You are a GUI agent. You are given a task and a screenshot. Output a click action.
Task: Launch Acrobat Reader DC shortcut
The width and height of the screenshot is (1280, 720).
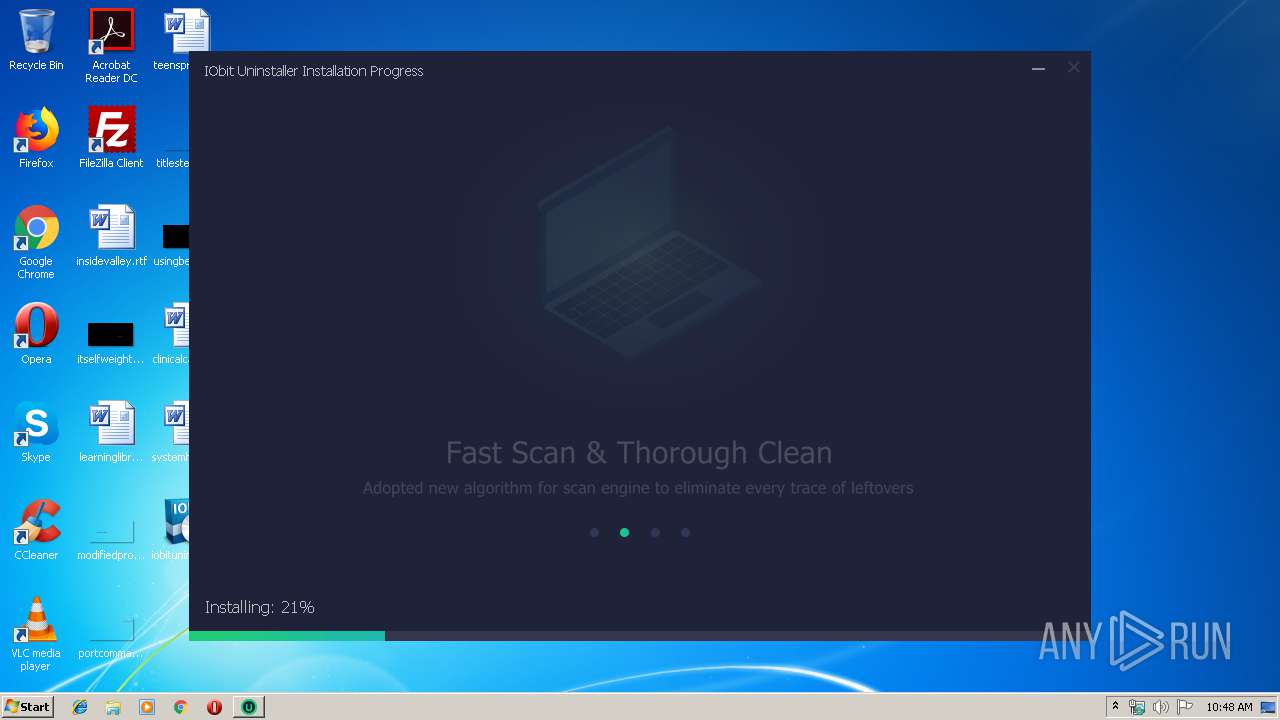click(111, 45)
